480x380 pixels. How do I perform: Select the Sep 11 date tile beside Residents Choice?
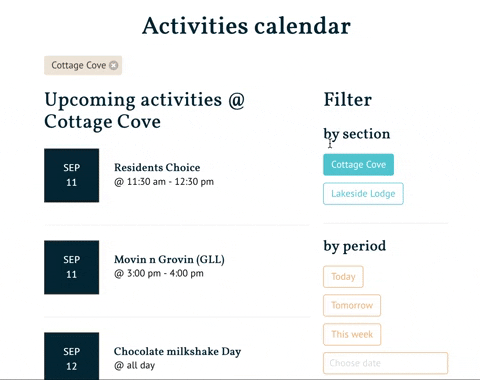(71, 175)
